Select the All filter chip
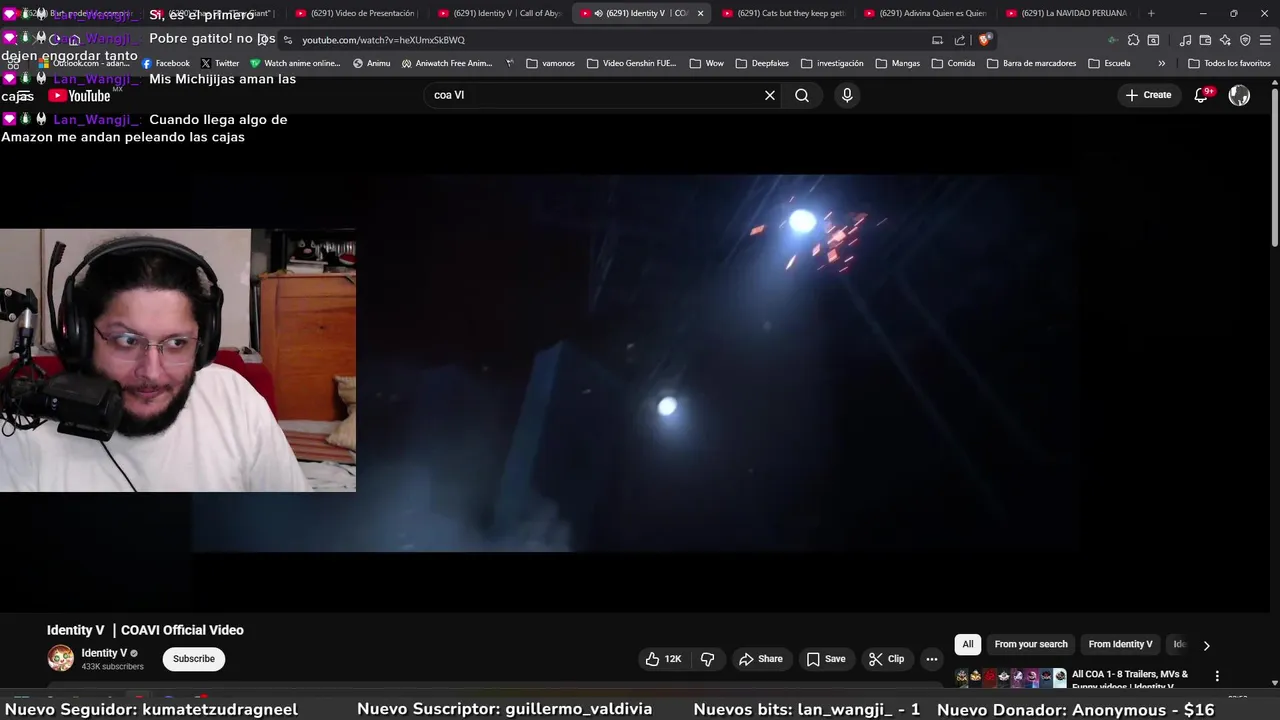This screenshot has height=720, width=1280. 968,644
